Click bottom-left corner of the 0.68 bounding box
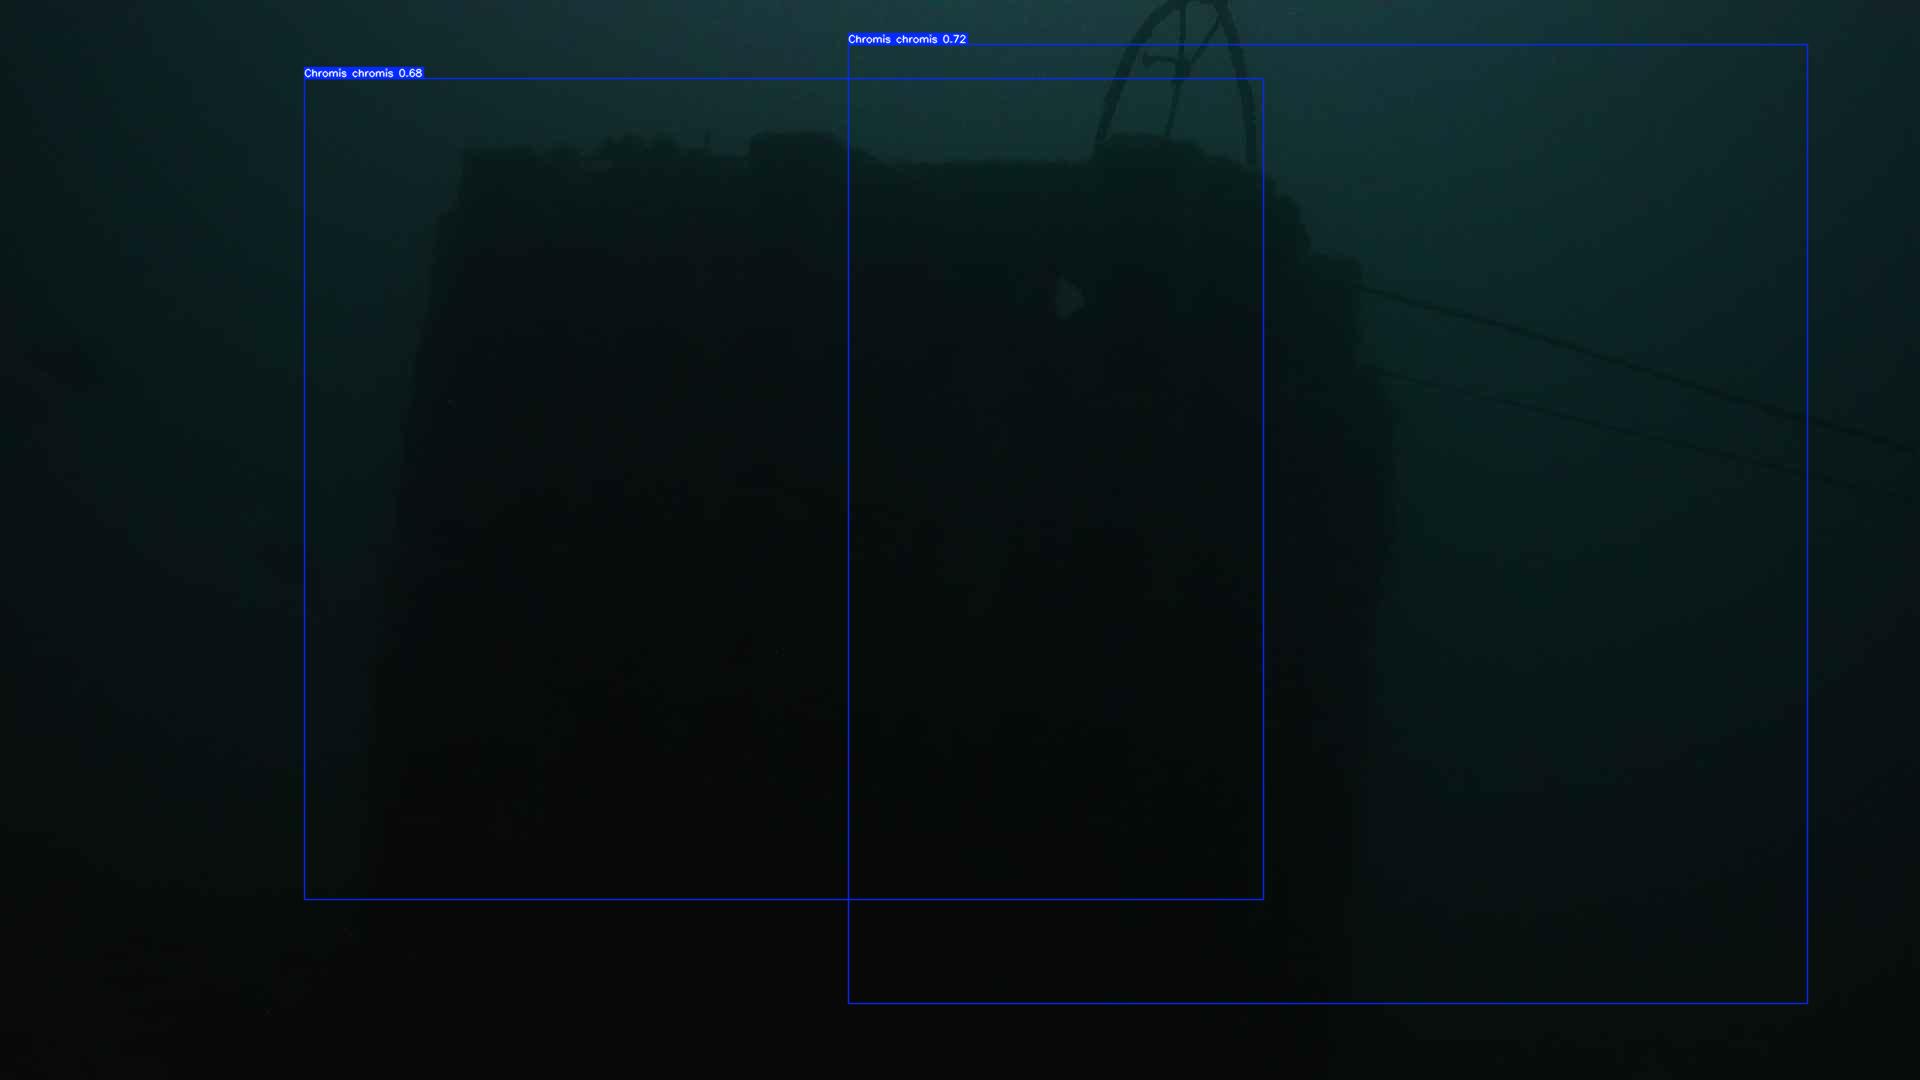 (x=305, y=899)
